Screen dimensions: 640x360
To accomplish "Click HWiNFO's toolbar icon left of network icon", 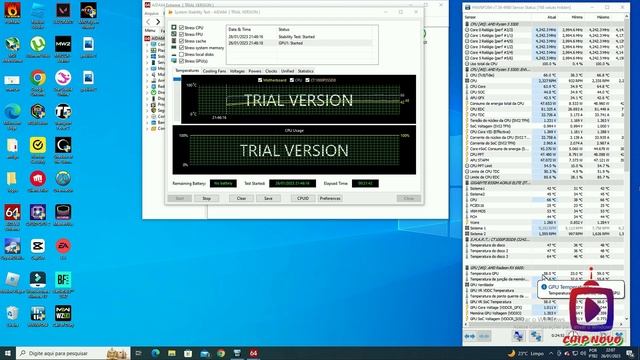I will [518, 336].
